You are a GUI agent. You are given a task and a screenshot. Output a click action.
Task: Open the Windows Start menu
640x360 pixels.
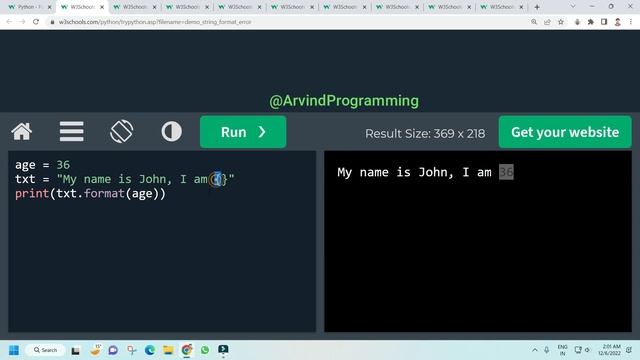pos(14,350)
